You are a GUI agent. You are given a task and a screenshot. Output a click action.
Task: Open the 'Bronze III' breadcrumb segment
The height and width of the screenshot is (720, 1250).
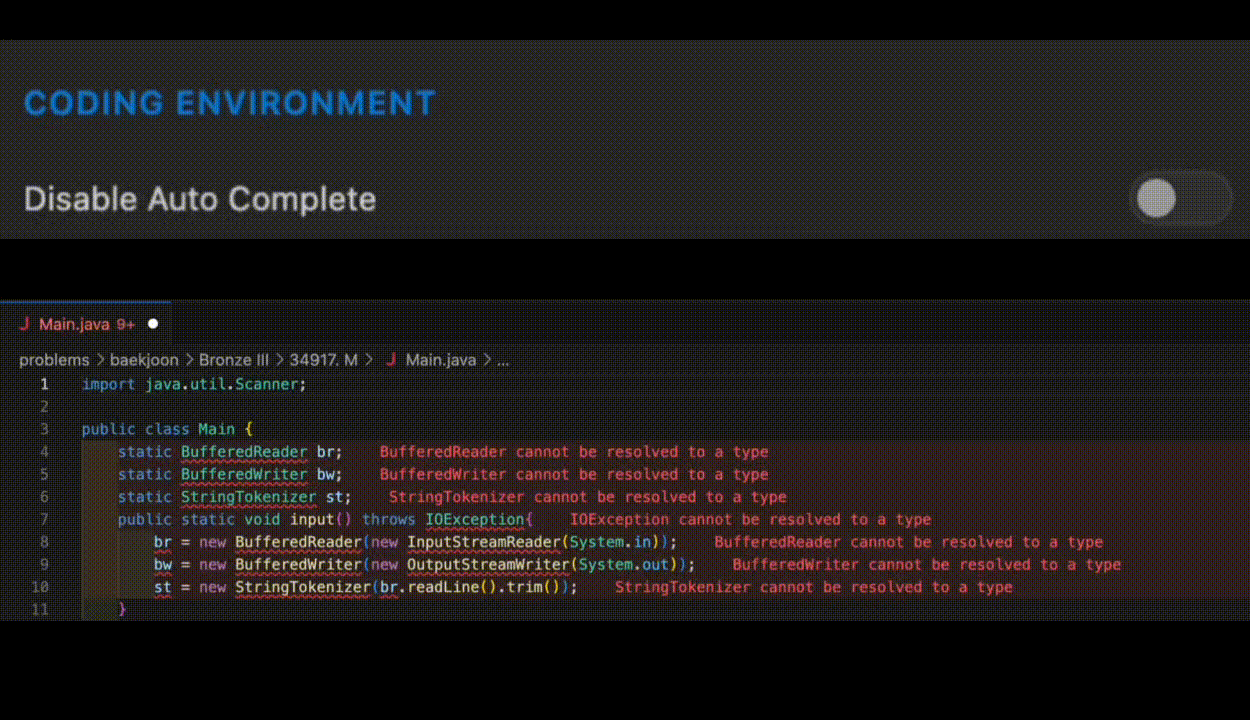click(x=234, y=360)
